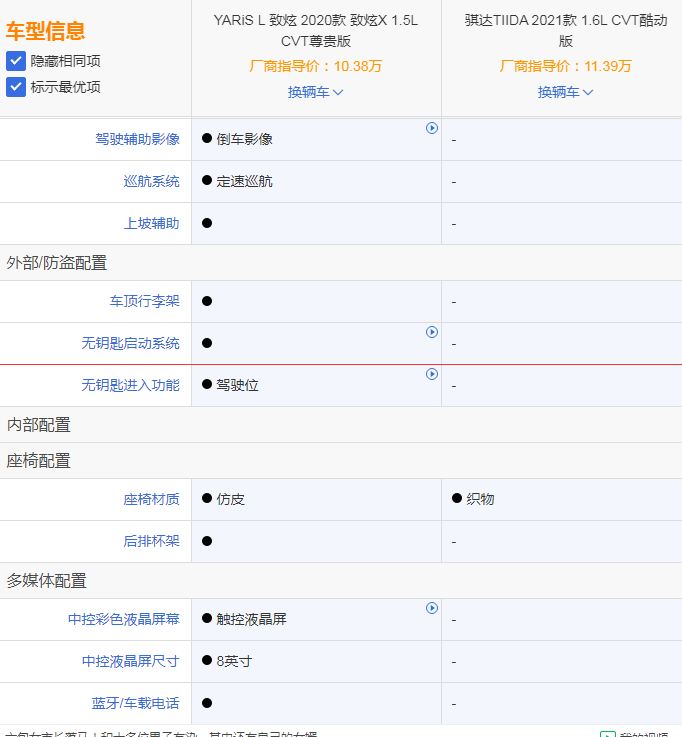Viewport: 682px width, 737px height.
Task: Open 换辆车 dropdown under 骐达TIIDA
Action: click(x=566, y=92)
